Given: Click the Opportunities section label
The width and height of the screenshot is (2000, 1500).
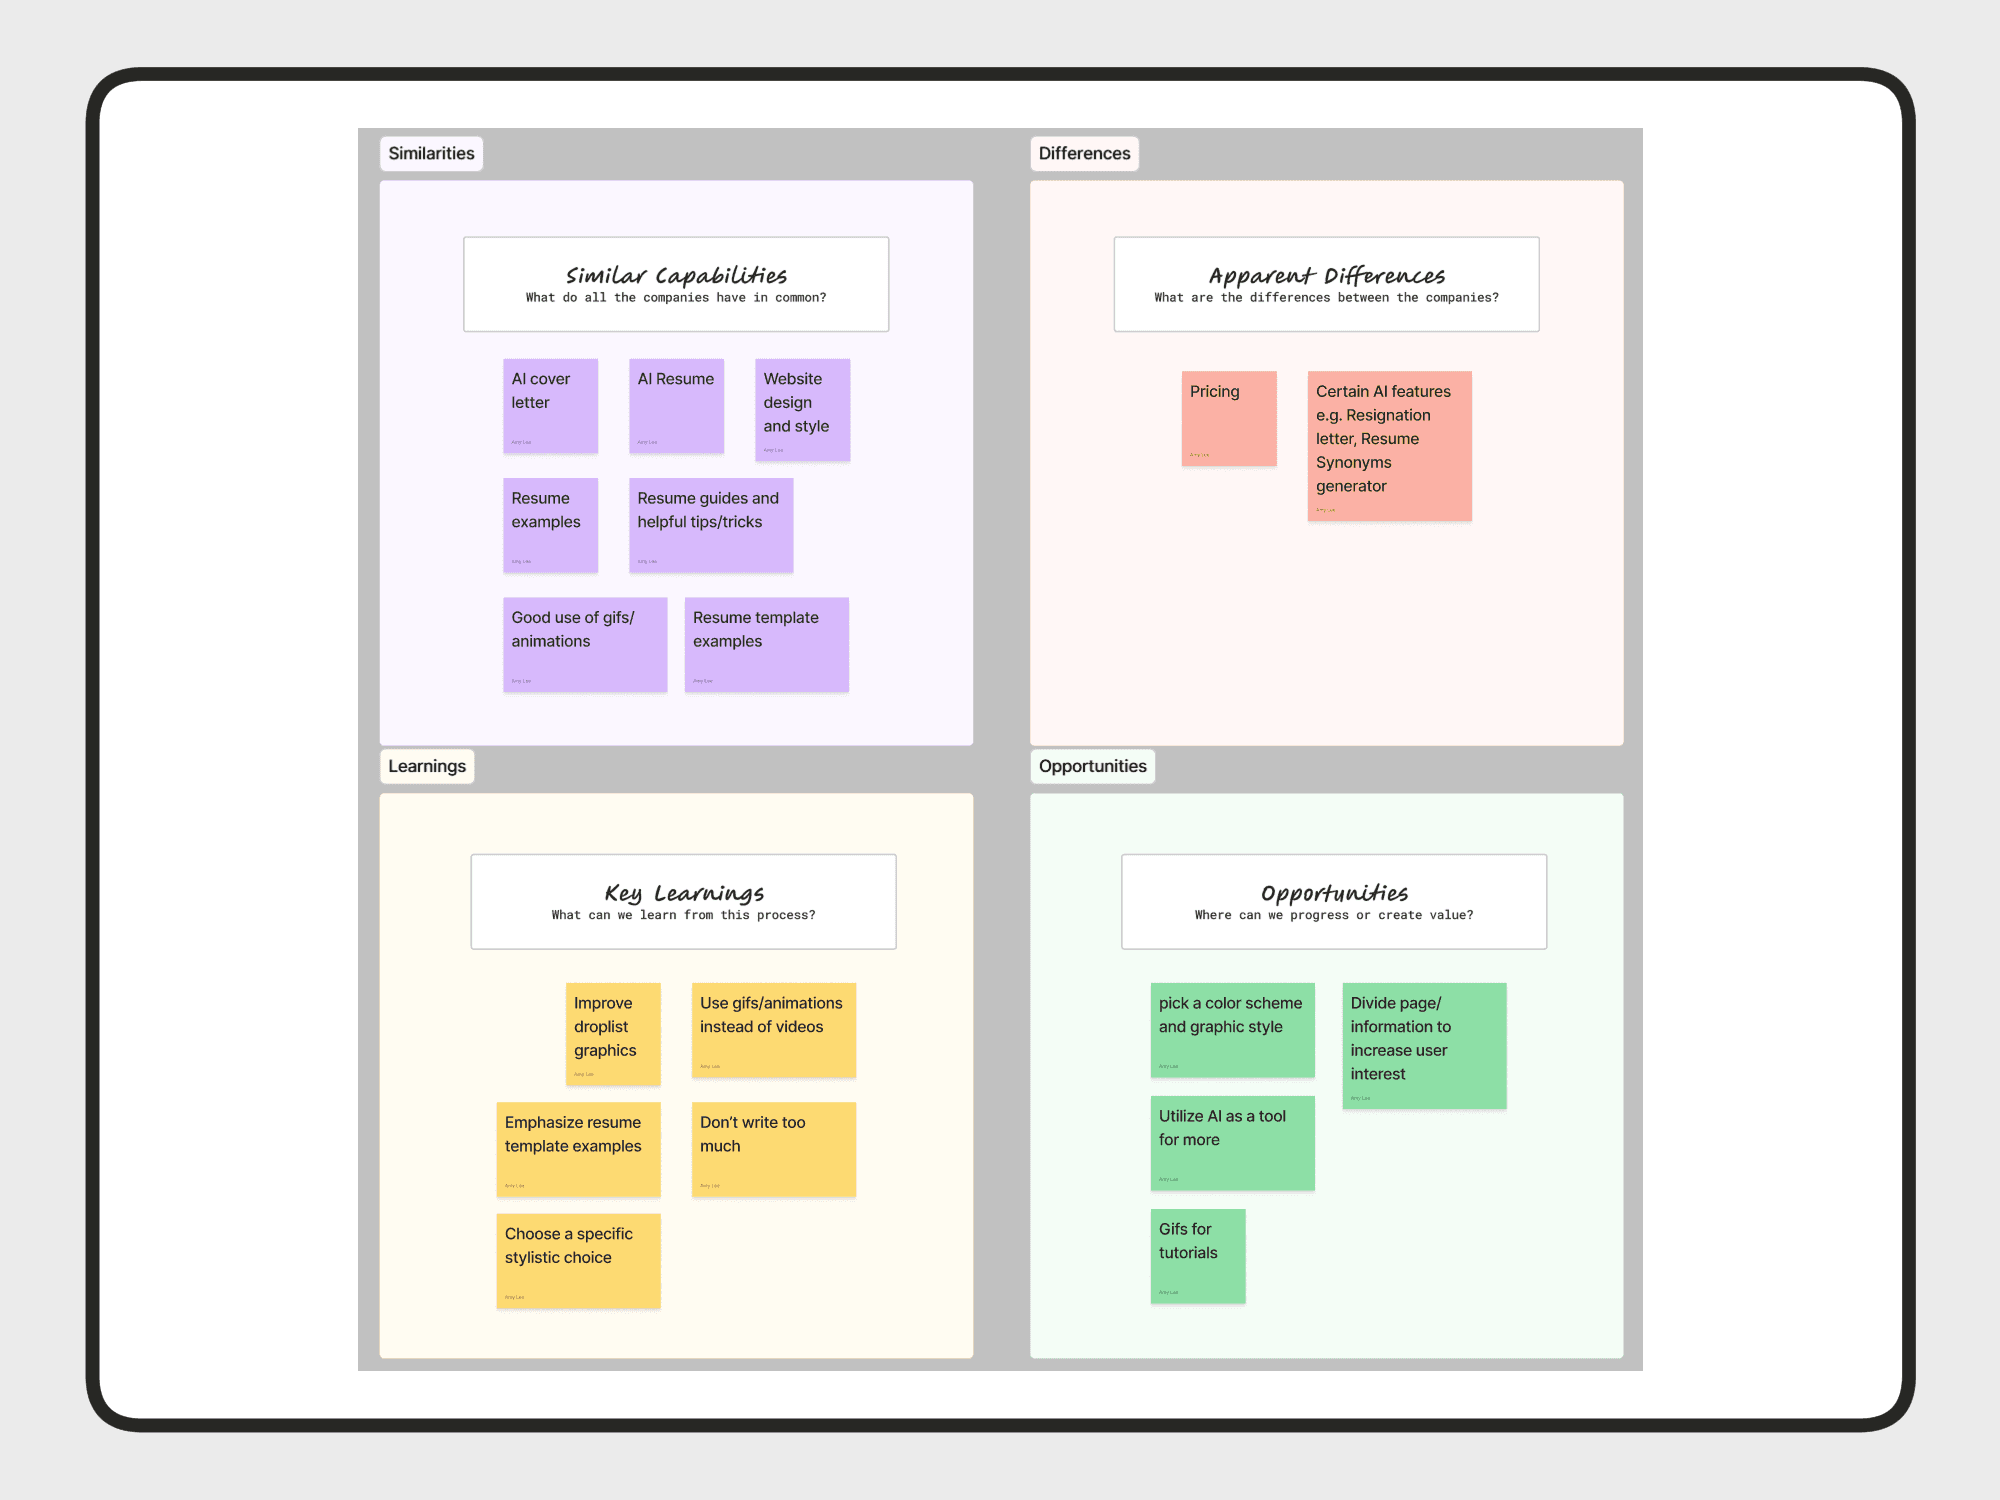Looking at the screenshot, I should (x=1092, y=766).
